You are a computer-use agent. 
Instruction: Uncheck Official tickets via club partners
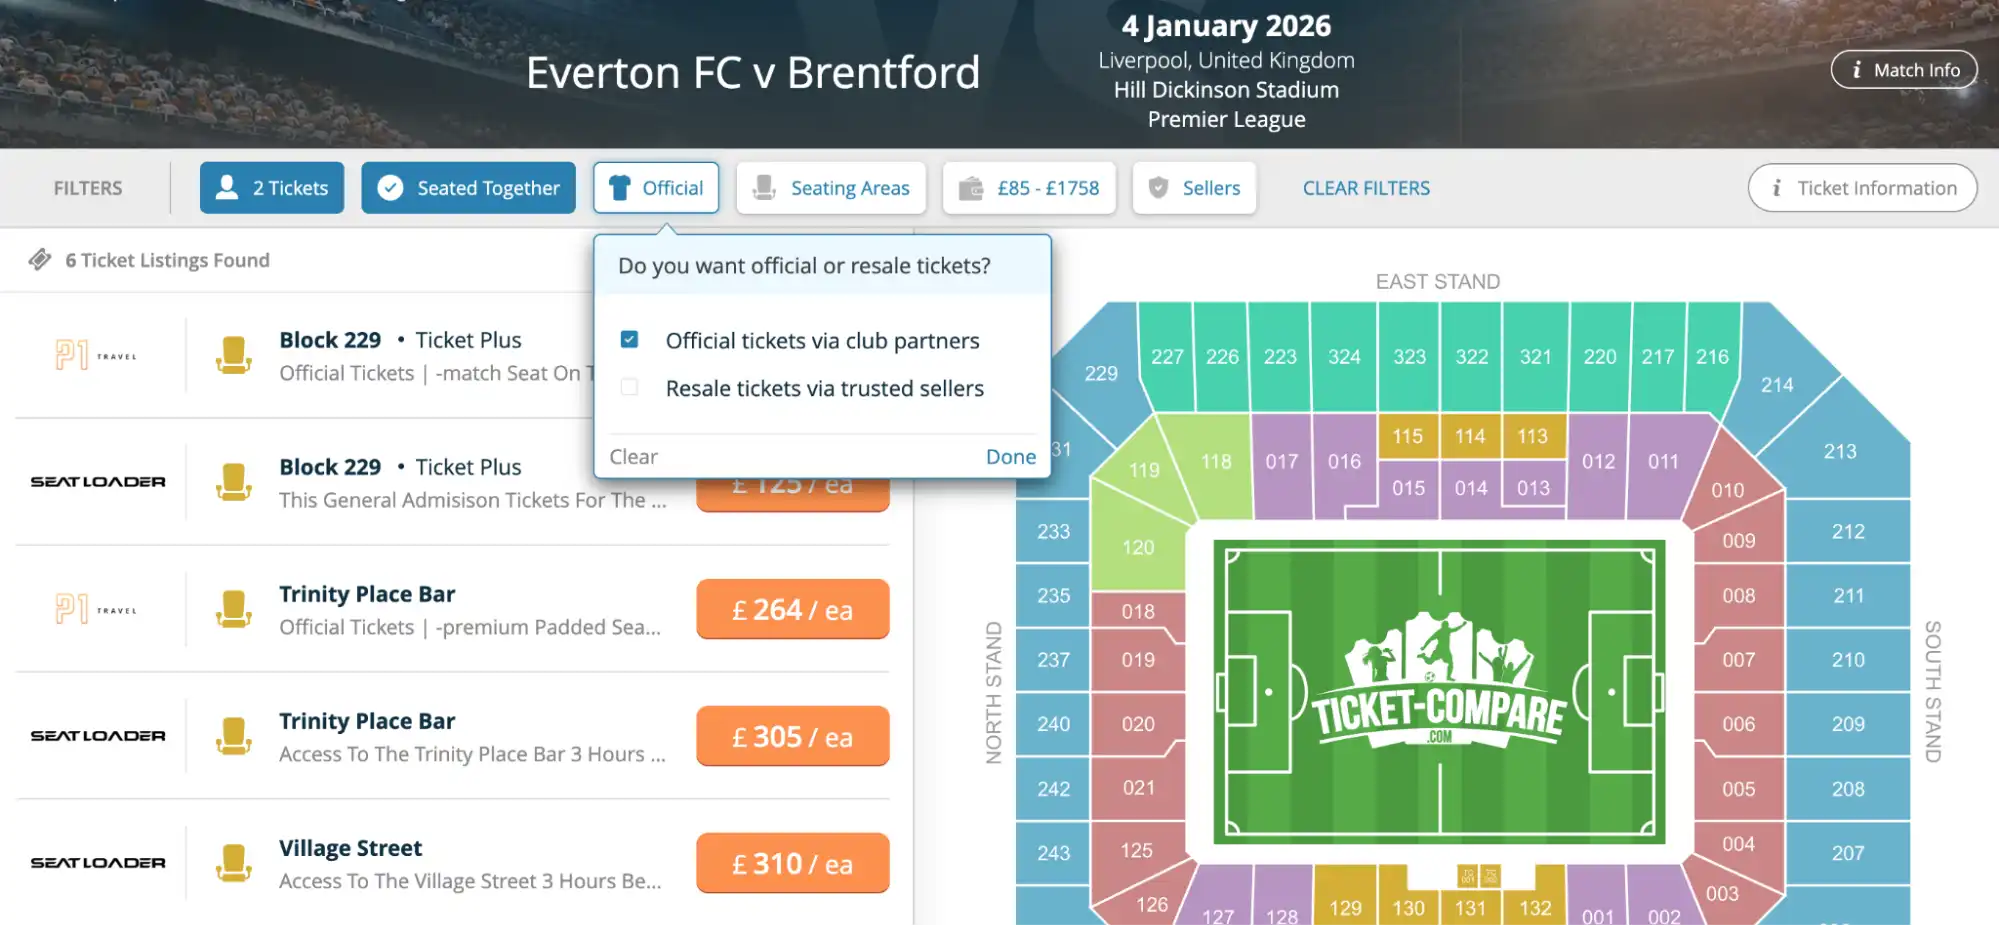pos(629,339)
